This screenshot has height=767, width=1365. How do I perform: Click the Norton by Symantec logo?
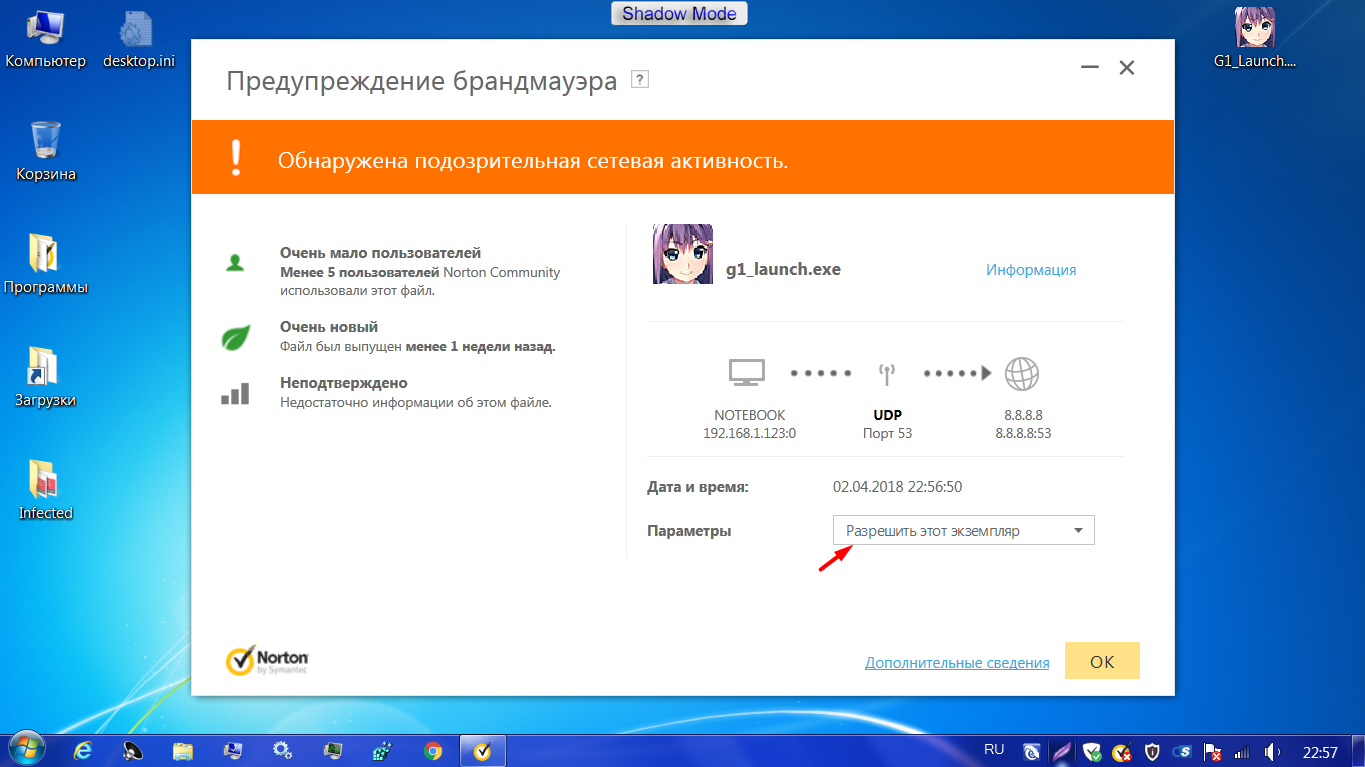(268, 660)
